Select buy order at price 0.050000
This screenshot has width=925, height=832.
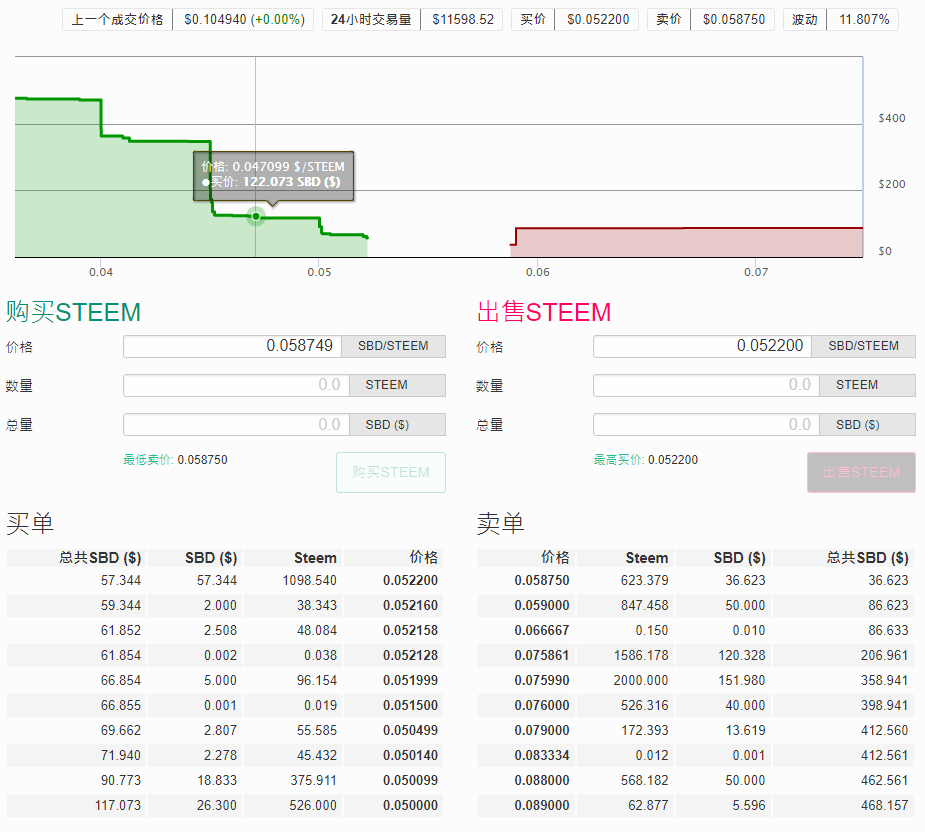tap(223, 805)
